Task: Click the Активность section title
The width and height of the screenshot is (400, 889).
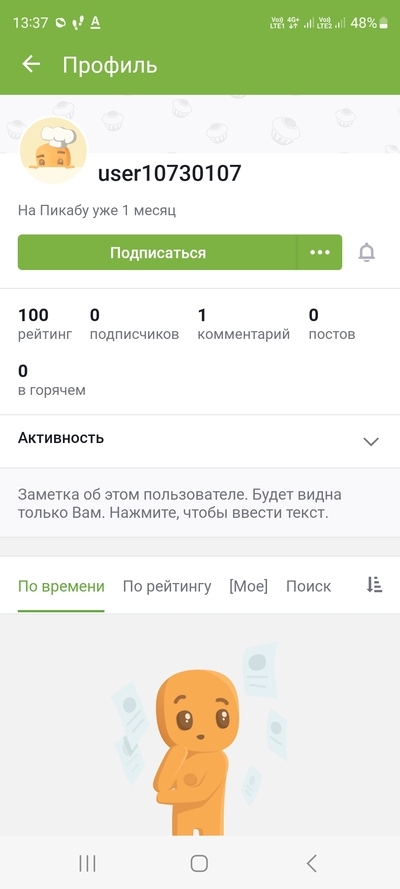Action: click(61, 438)
